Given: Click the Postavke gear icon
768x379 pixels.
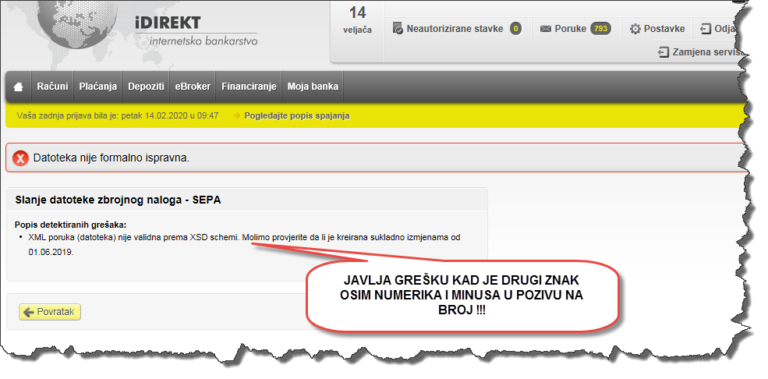Looking at the screenshot, I should pyautogui.click(x=635, y=29).
